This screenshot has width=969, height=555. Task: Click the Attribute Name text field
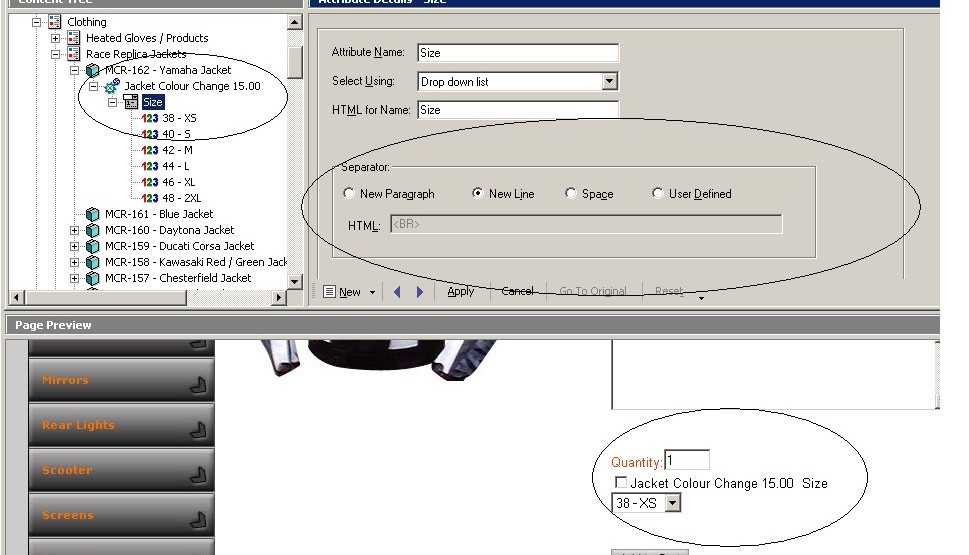coord(518,53)
